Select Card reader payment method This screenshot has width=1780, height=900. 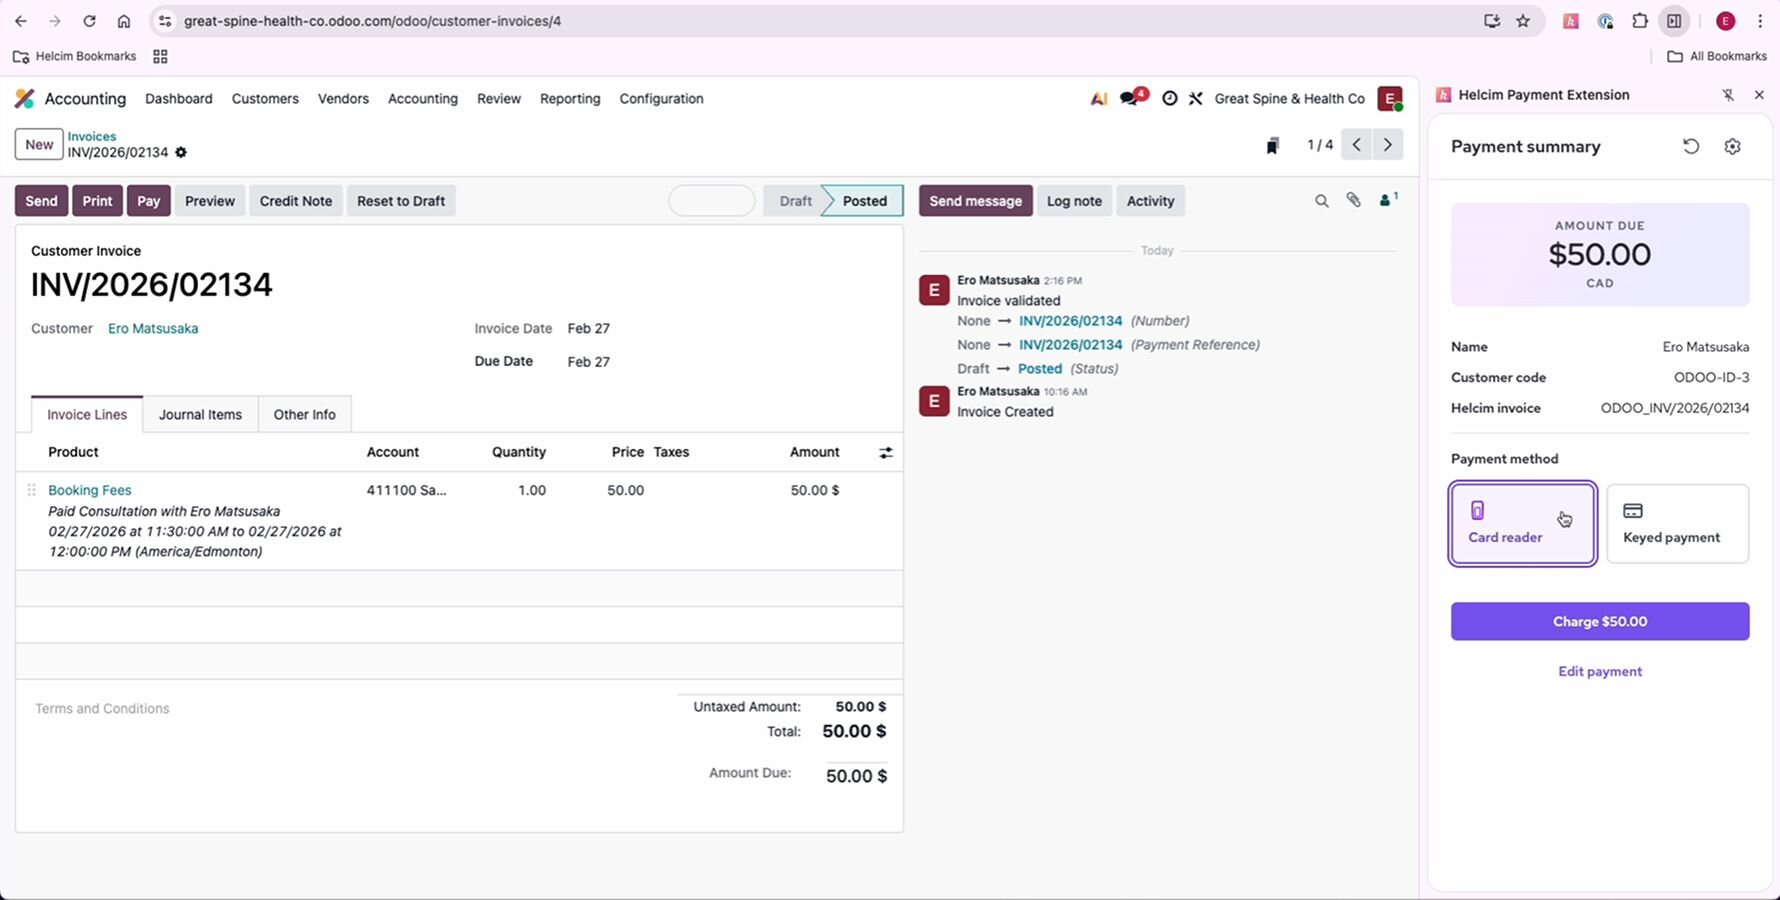click(1522, 524)
